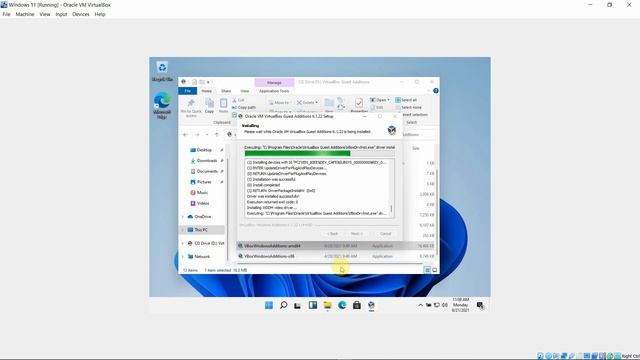The height and width of the screenshot is (360, 640).
Task: Switch to details view layout icon
Action: 427,270
